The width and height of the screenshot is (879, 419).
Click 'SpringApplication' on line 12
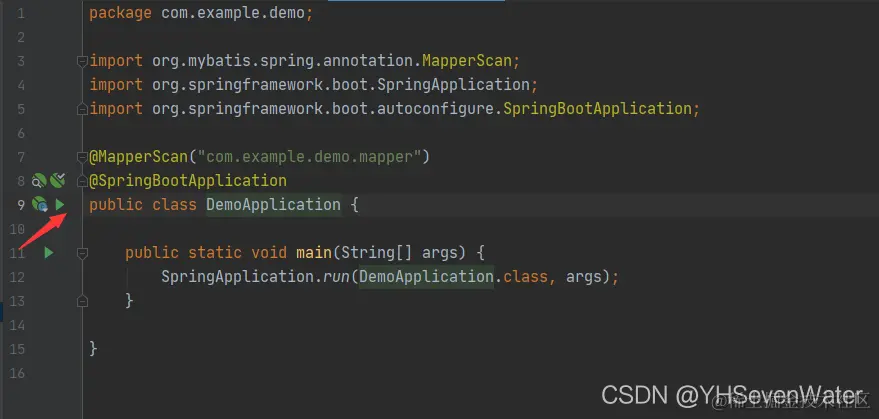pos(238,277)
